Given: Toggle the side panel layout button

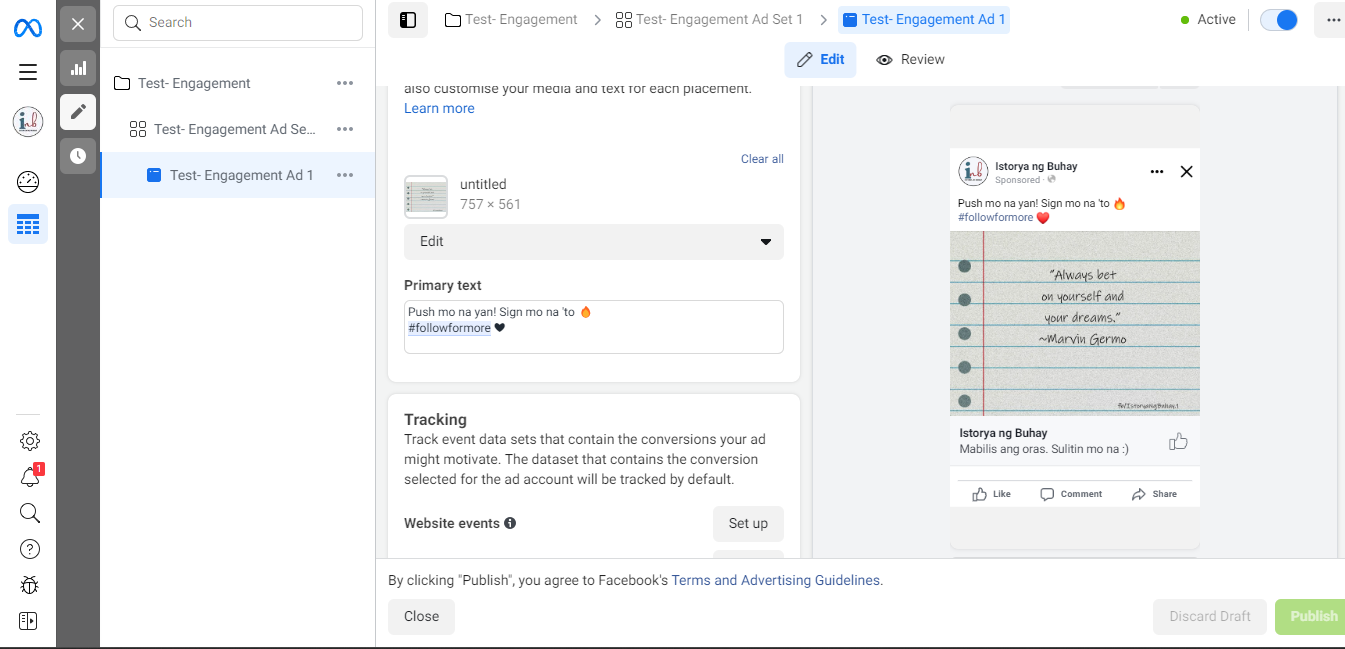Looking at the screenshot, I should click(408, 20).
